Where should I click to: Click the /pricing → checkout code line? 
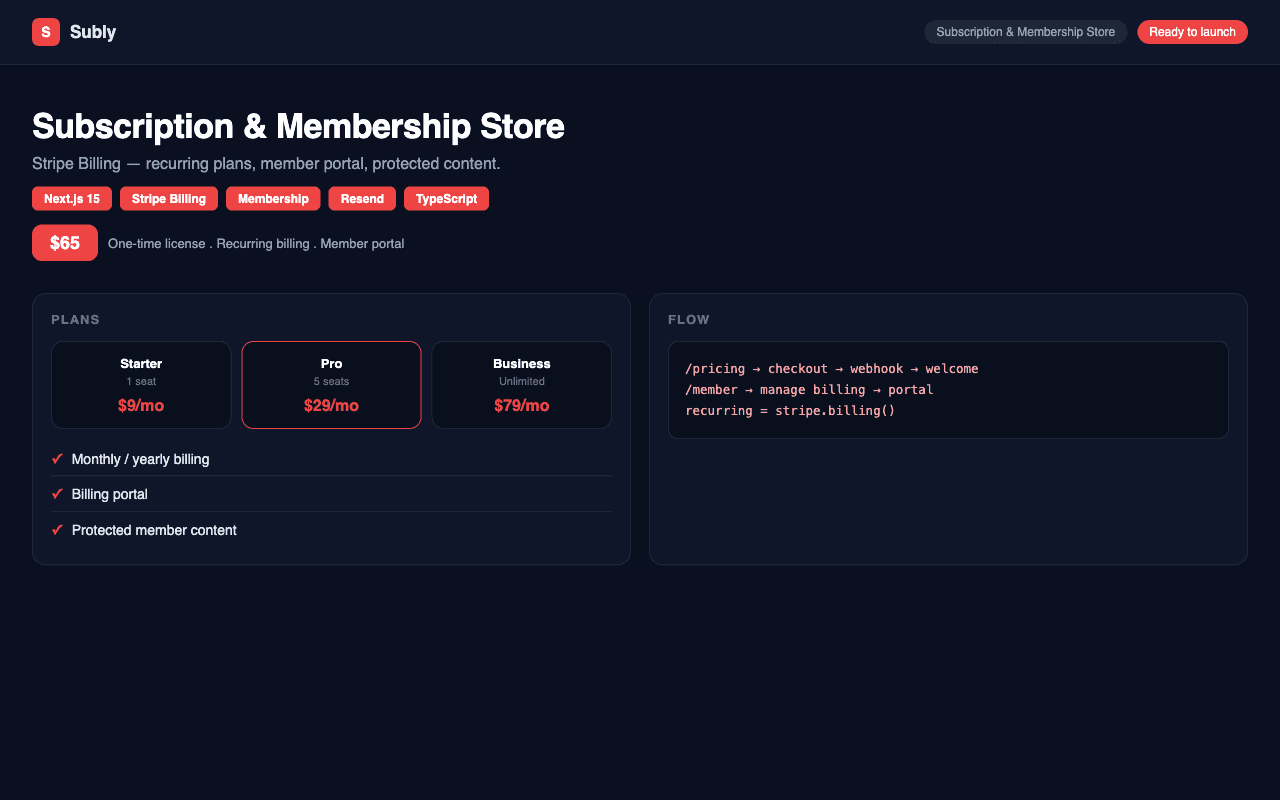click(x=832, y=369)
